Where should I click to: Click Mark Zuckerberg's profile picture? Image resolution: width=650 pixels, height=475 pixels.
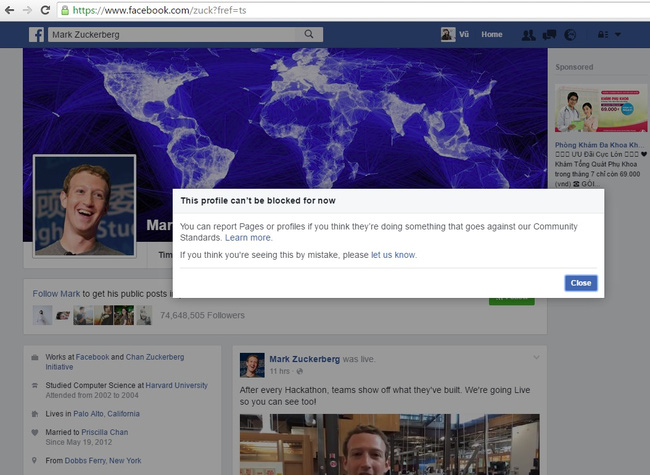point(85,206)
